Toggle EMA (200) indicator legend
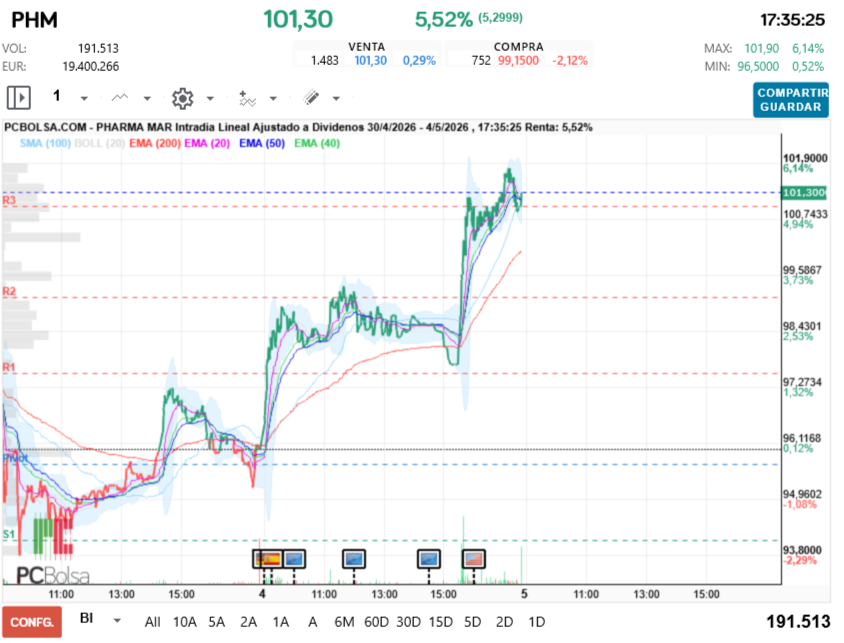 click(x=155, y=143)
